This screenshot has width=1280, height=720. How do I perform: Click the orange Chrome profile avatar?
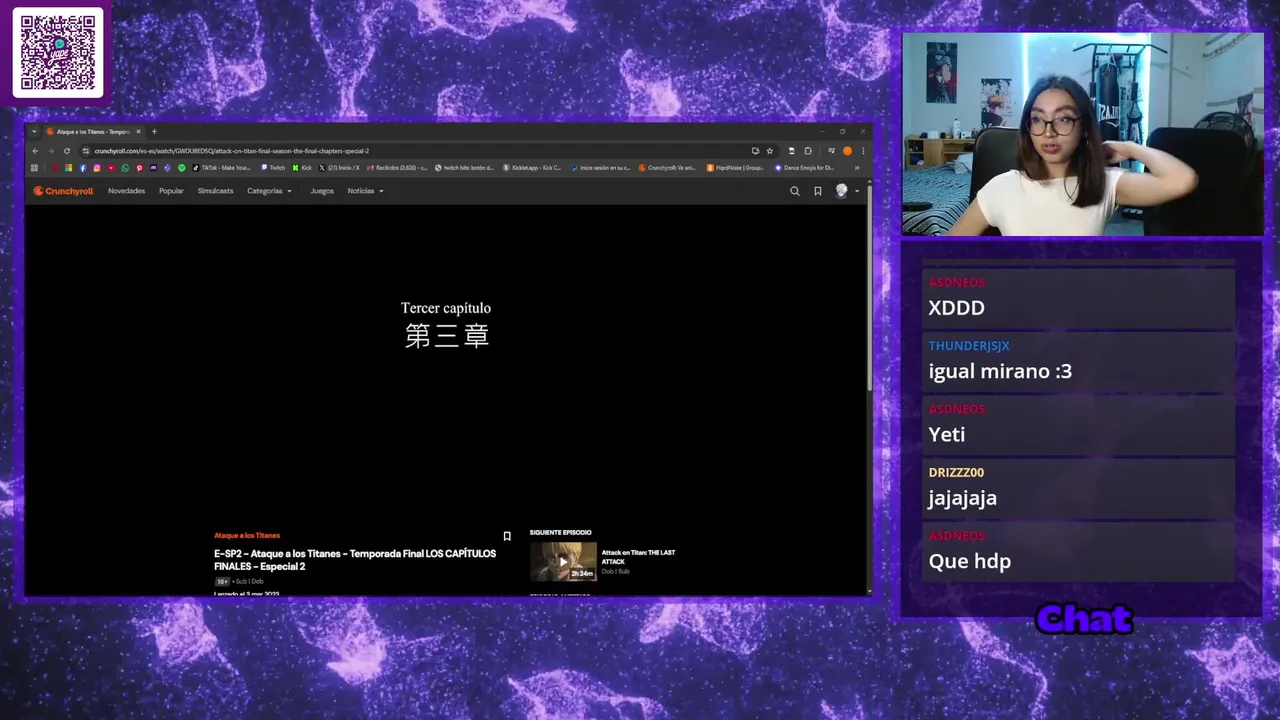847,151
